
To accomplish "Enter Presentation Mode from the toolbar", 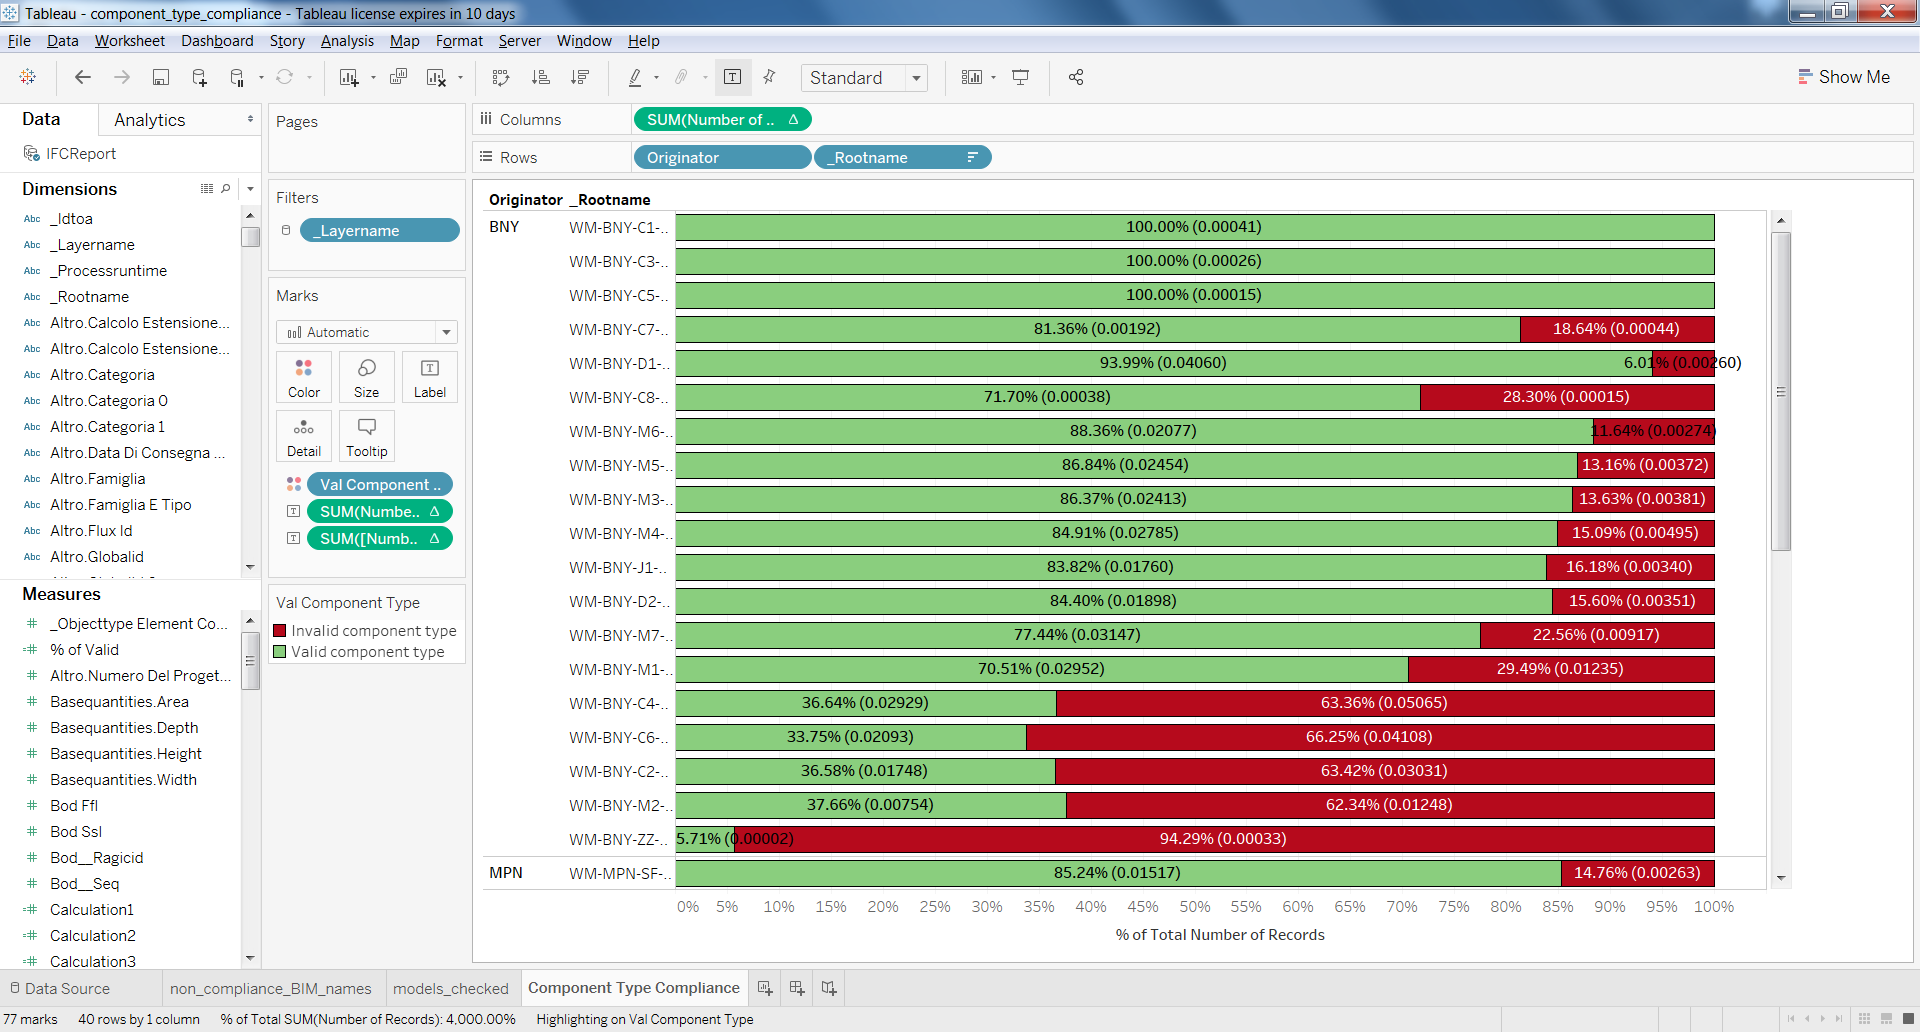I will coord(1020,77).
